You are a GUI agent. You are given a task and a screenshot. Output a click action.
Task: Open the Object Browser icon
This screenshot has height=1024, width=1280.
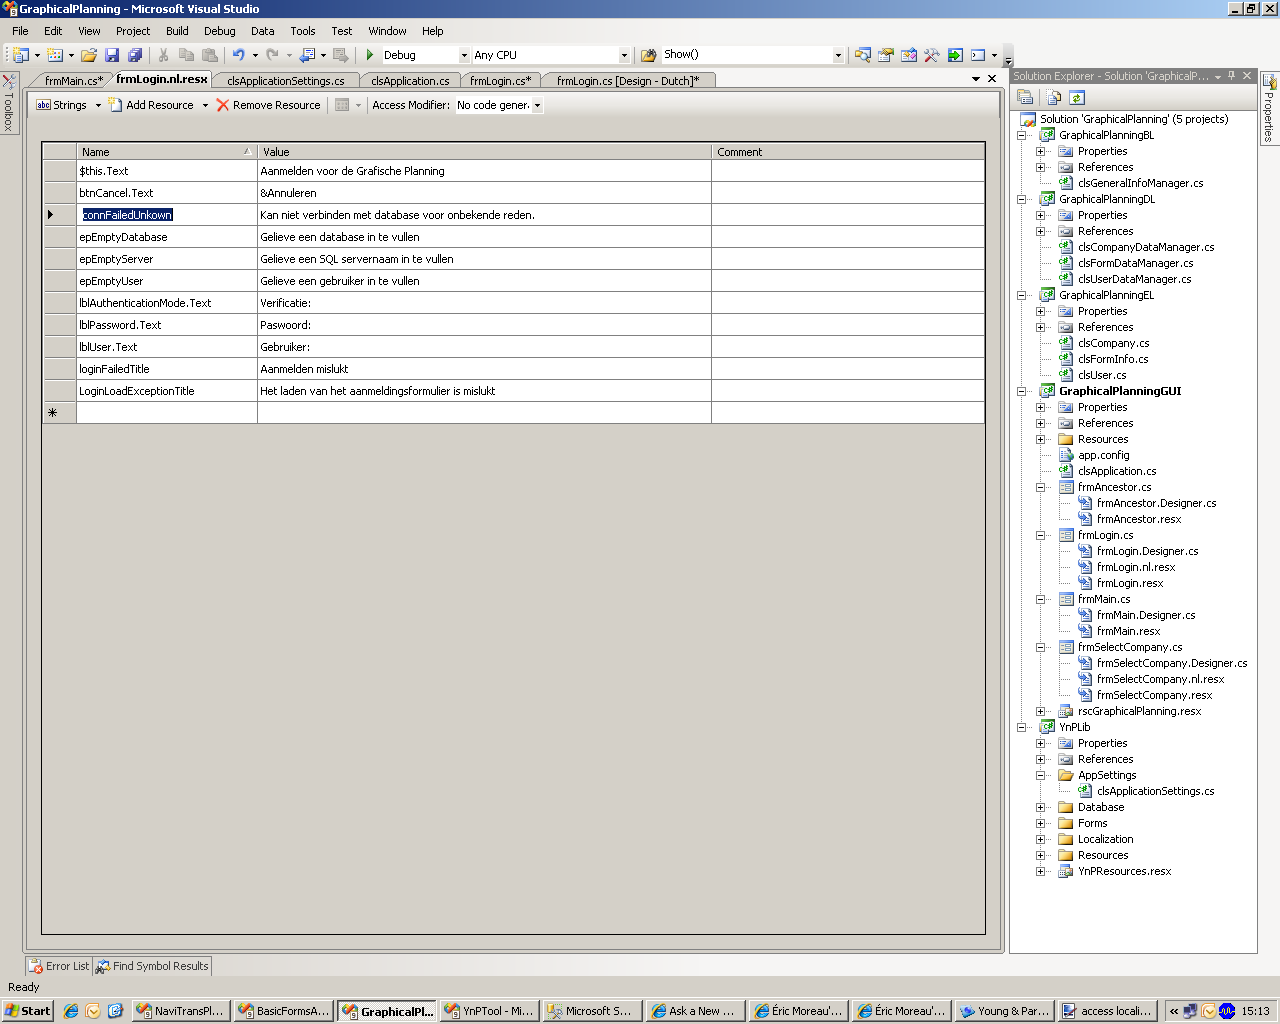pos(909,55)
